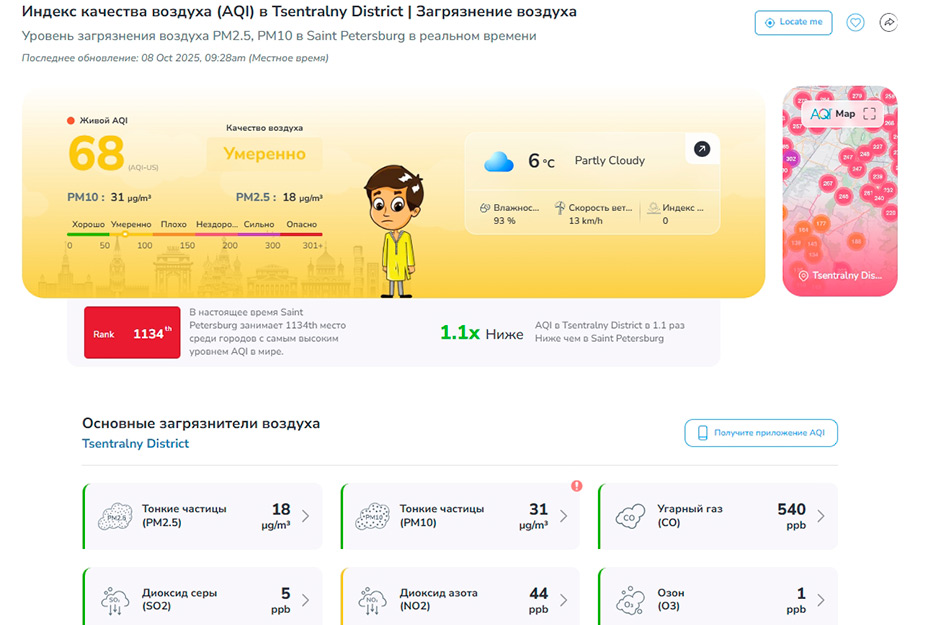The image size is (950, 625).
Task: Open weather details arrow icon
Action: 702,149
